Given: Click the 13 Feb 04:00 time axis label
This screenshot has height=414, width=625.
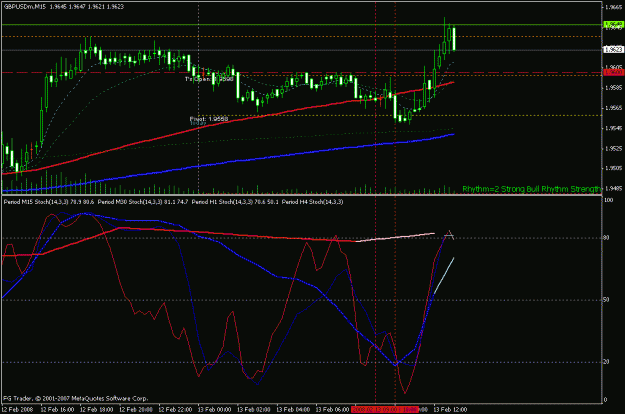Looking at the screenshot, I should 293,409.
